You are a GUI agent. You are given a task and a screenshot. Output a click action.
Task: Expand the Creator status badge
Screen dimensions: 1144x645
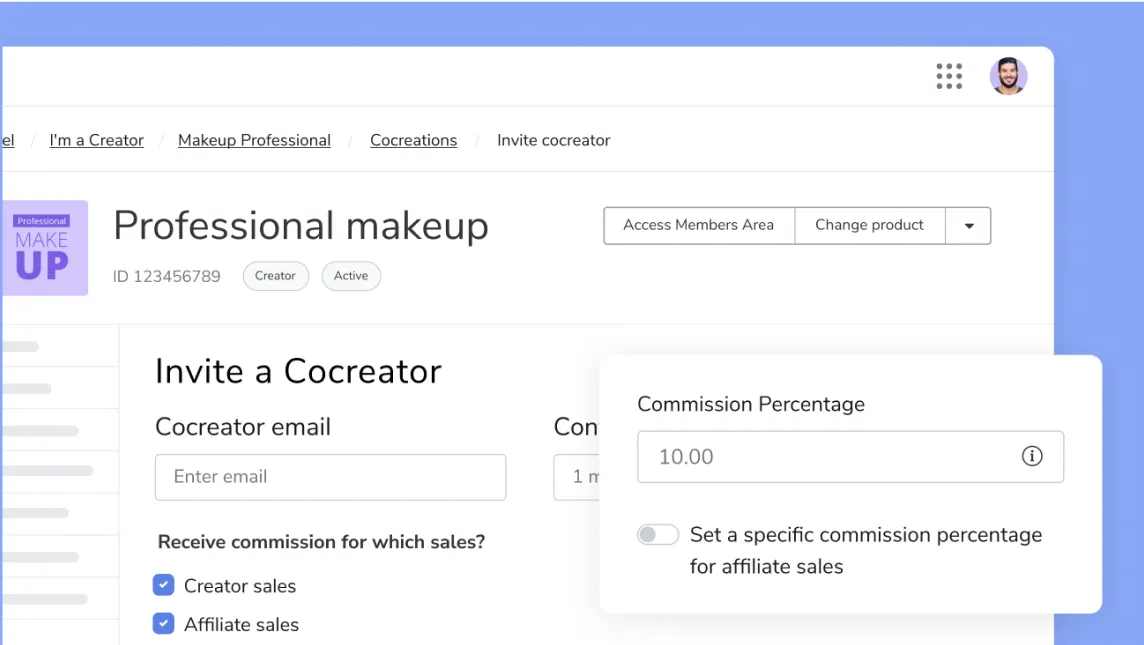point(275,276)
